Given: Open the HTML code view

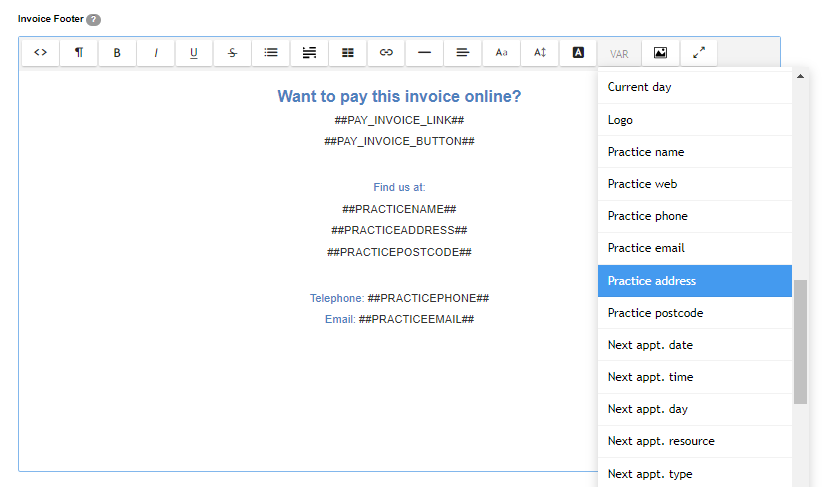Looking at the screenshot, I should coord(40,53).
